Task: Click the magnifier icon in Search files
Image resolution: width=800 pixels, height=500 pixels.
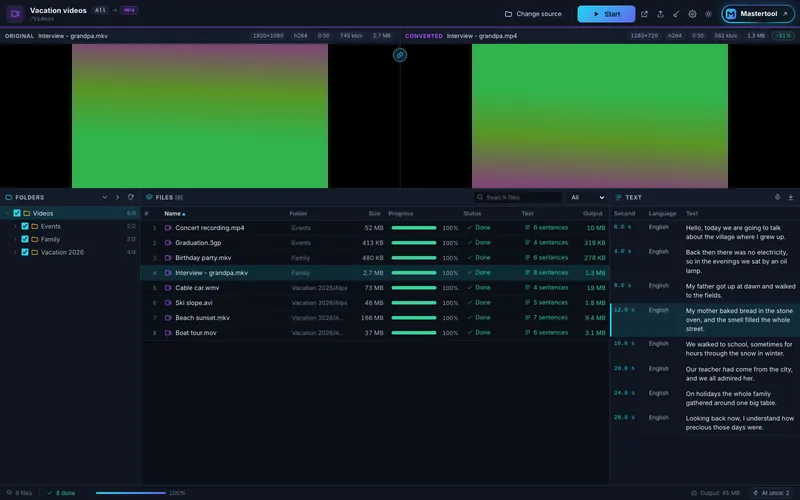Action: (x=480, y=197)
